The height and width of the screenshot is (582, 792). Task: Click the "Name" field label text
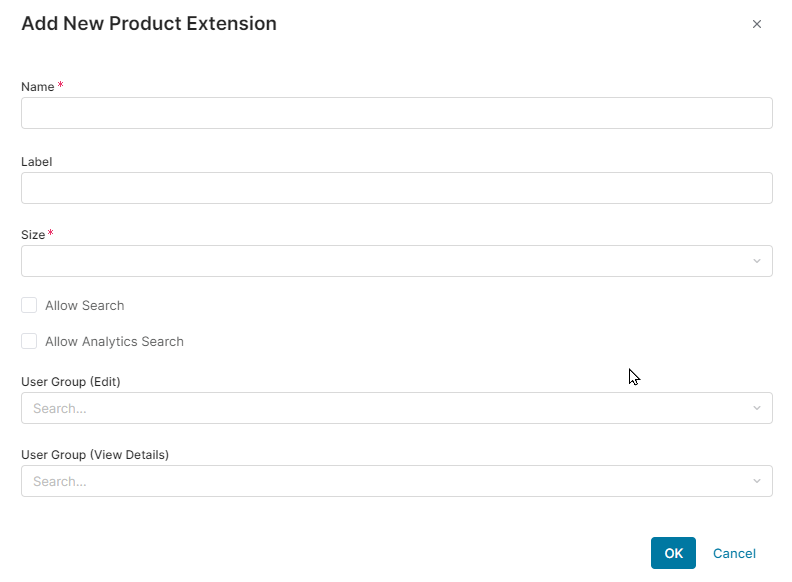point(37,87)
